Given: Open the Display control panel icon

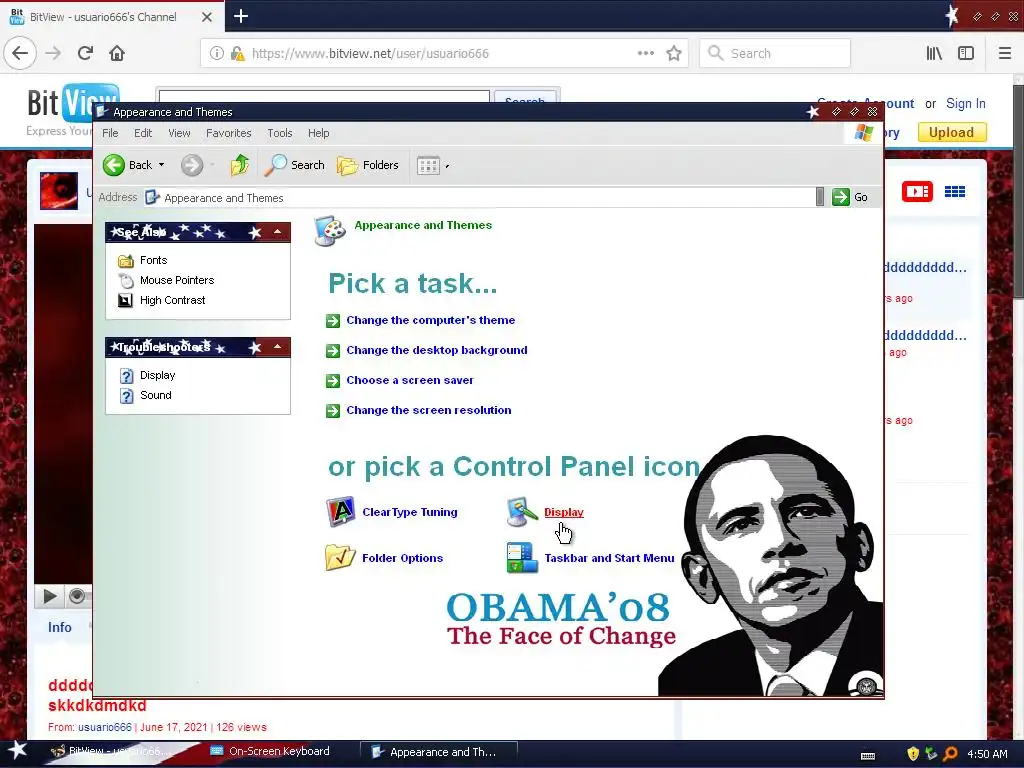Looking at the screenshot, I should tap(522, 512).
